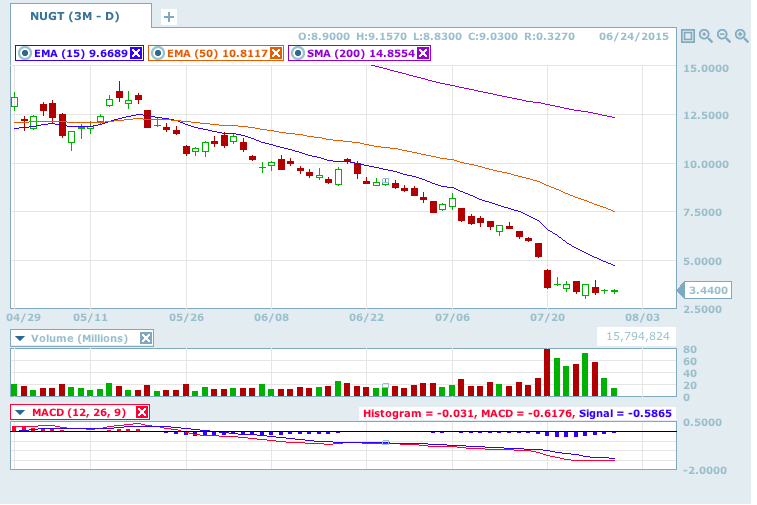
Task: Click the 05/26 date axis label
Action: pyautogui.click(x=186, y=317)
